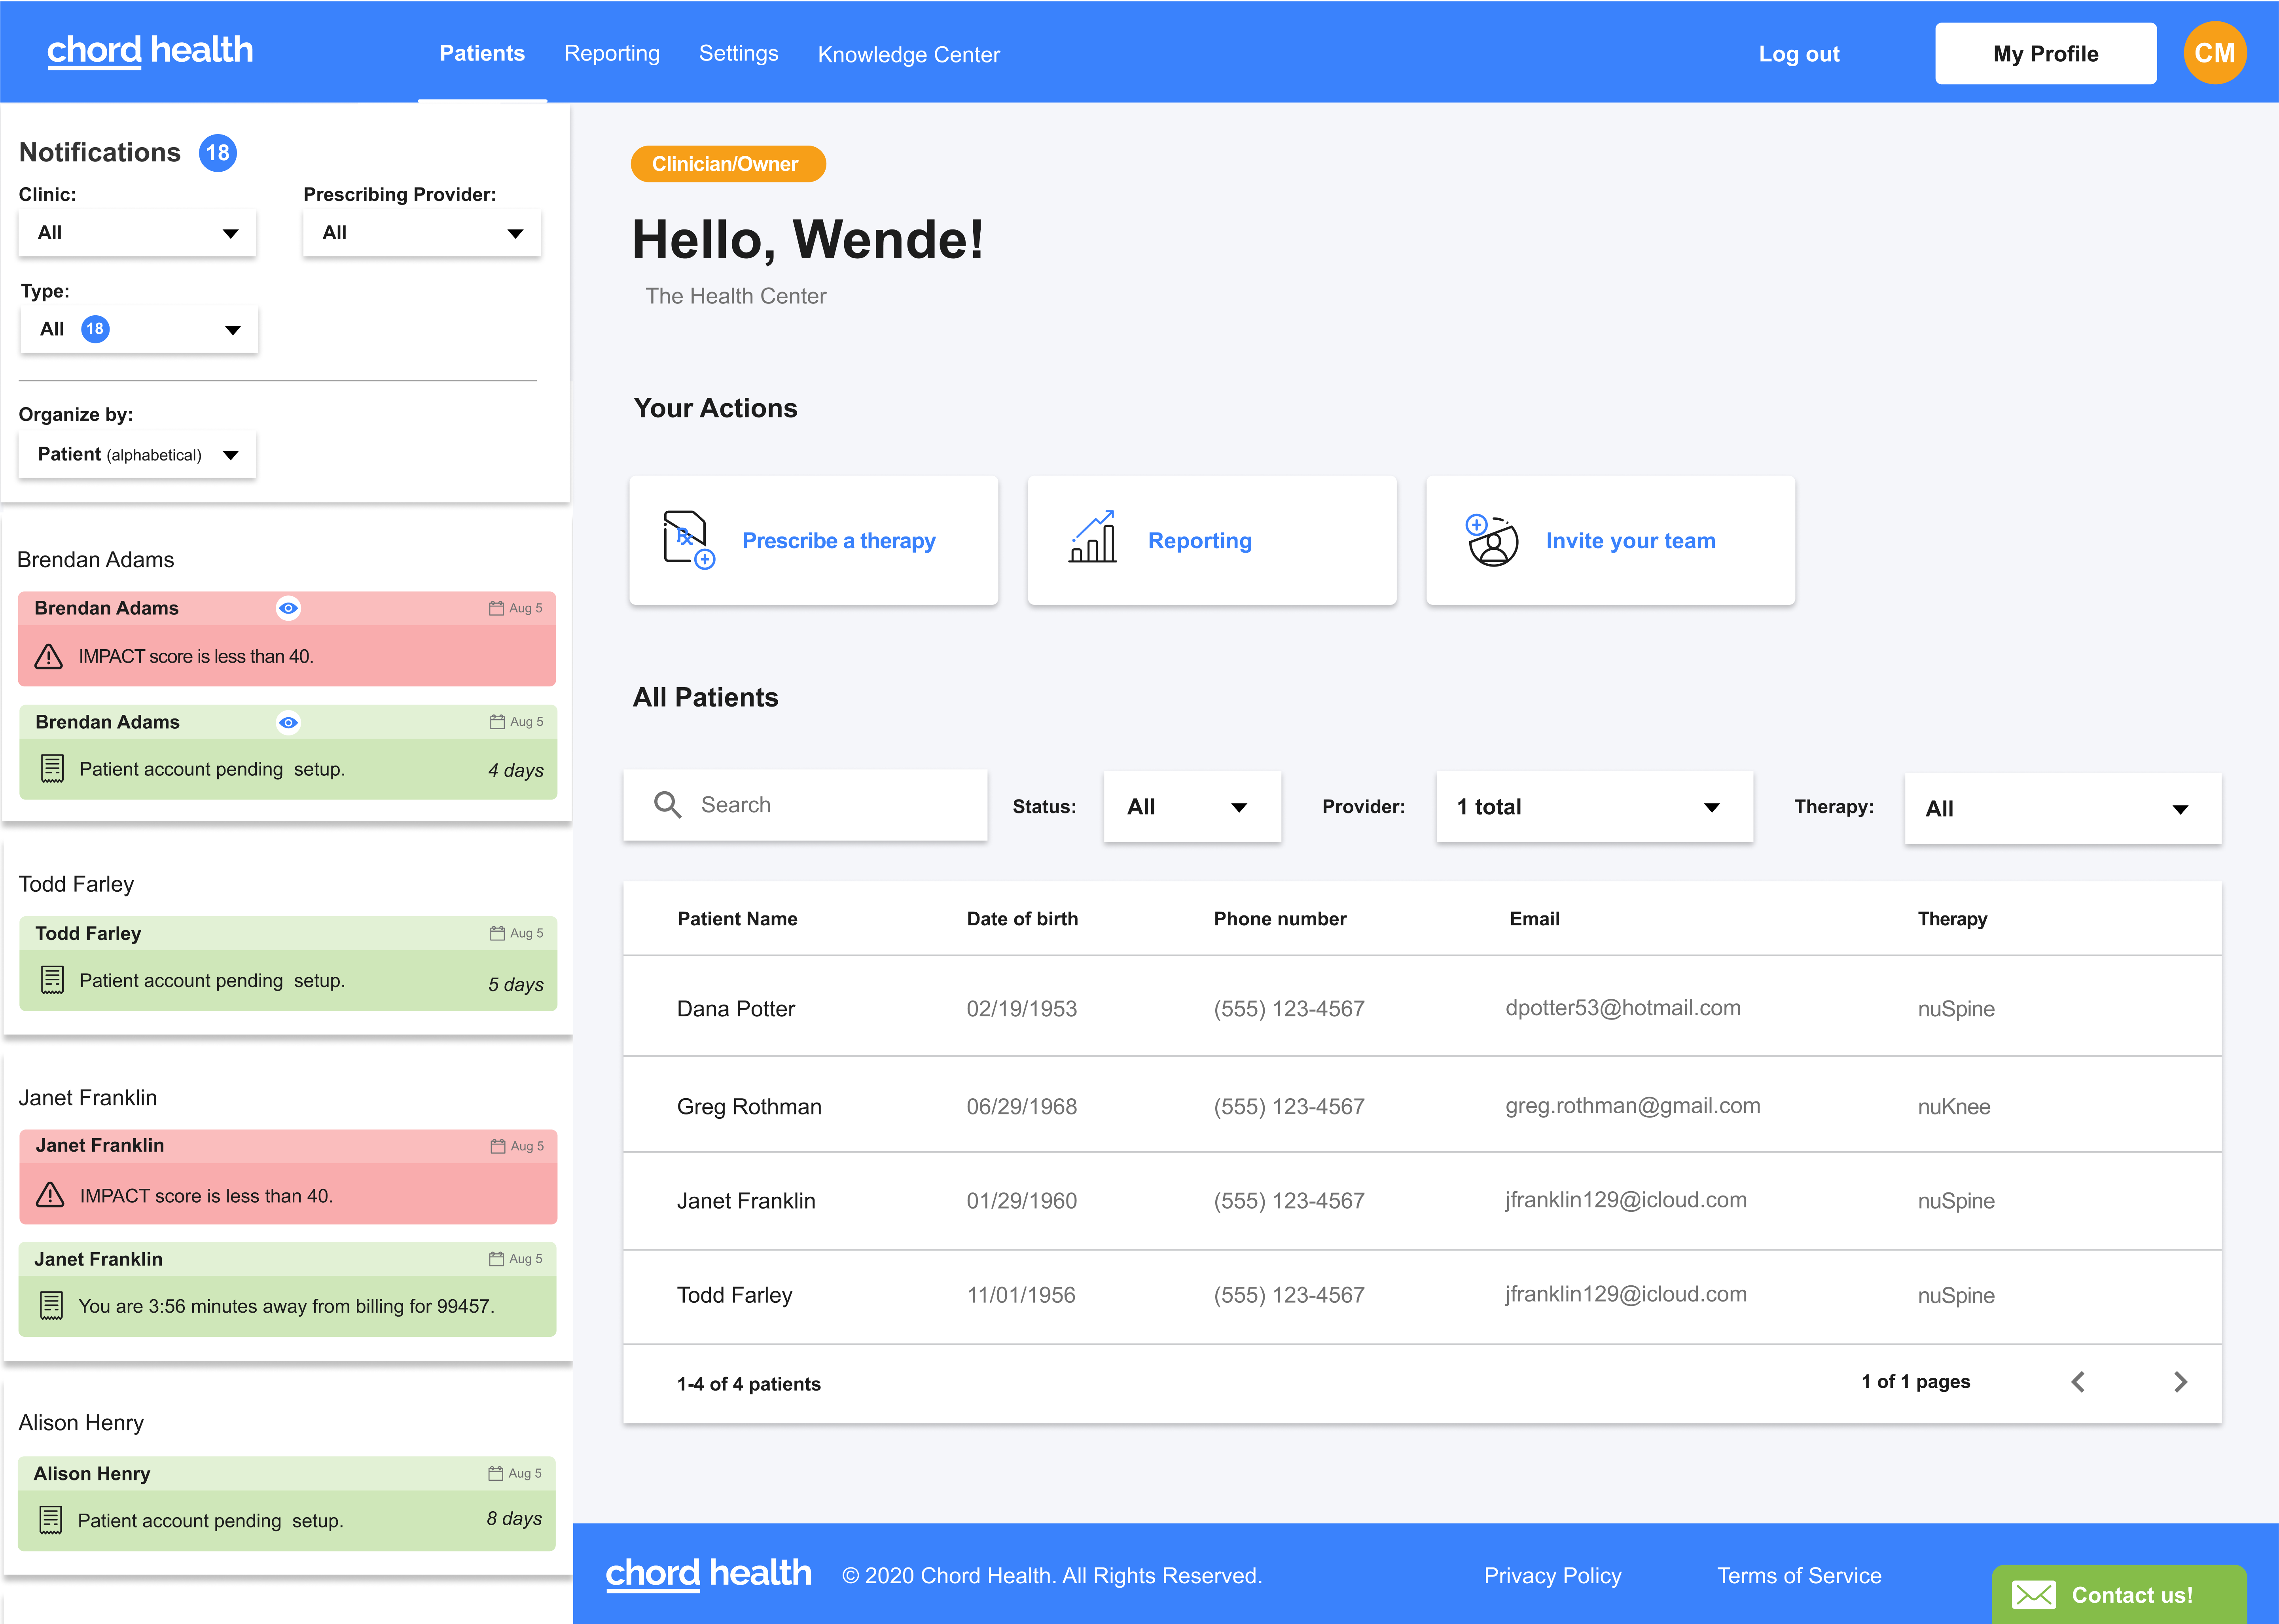This screenshot has height=1624, width=2279.
Task: Click nuKnee therapy for Greg Rothman
Action: [x=1953, y=1106]
